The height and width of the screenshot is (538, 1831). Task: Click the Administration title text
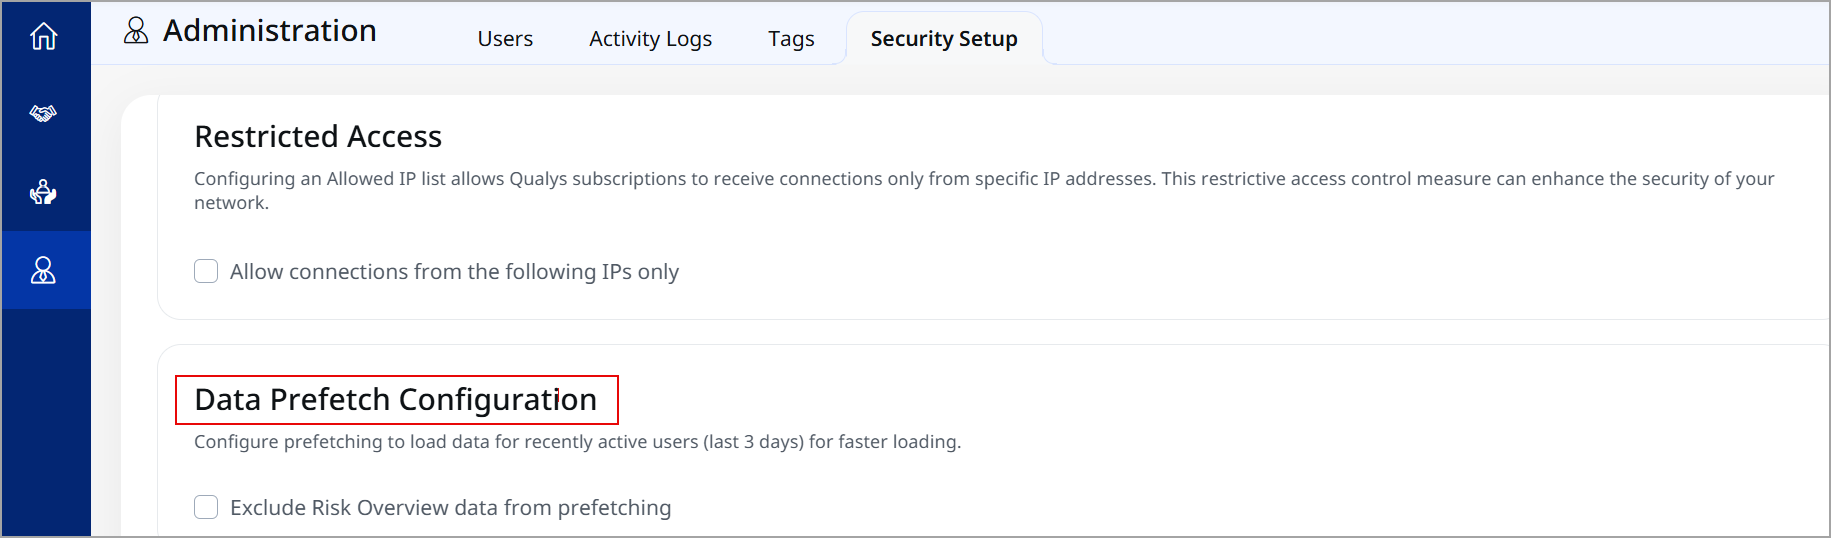point(270,31)
